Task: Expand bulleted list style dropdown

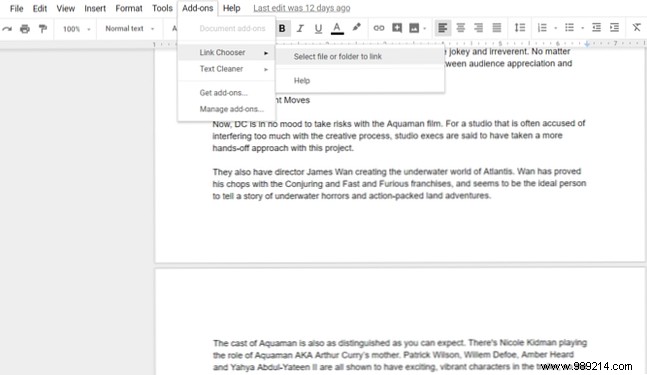Action: (582, 28)
